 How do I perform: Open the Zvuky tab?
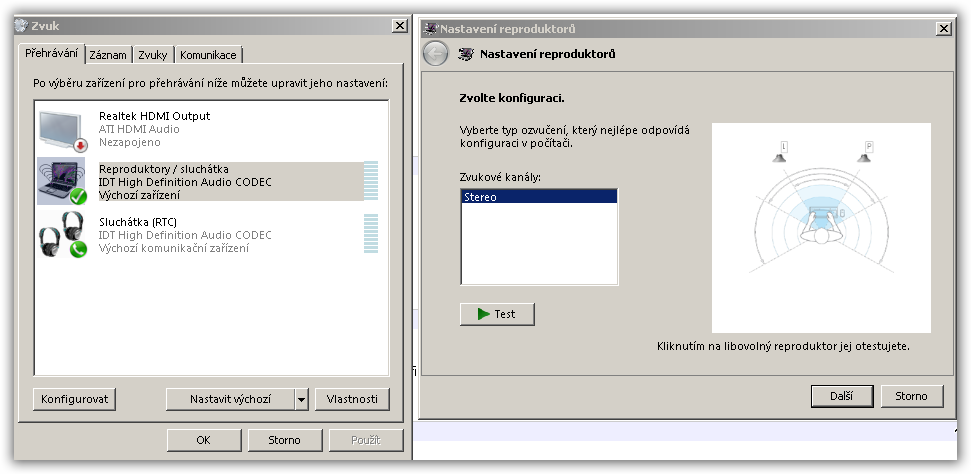click(153, 55)
